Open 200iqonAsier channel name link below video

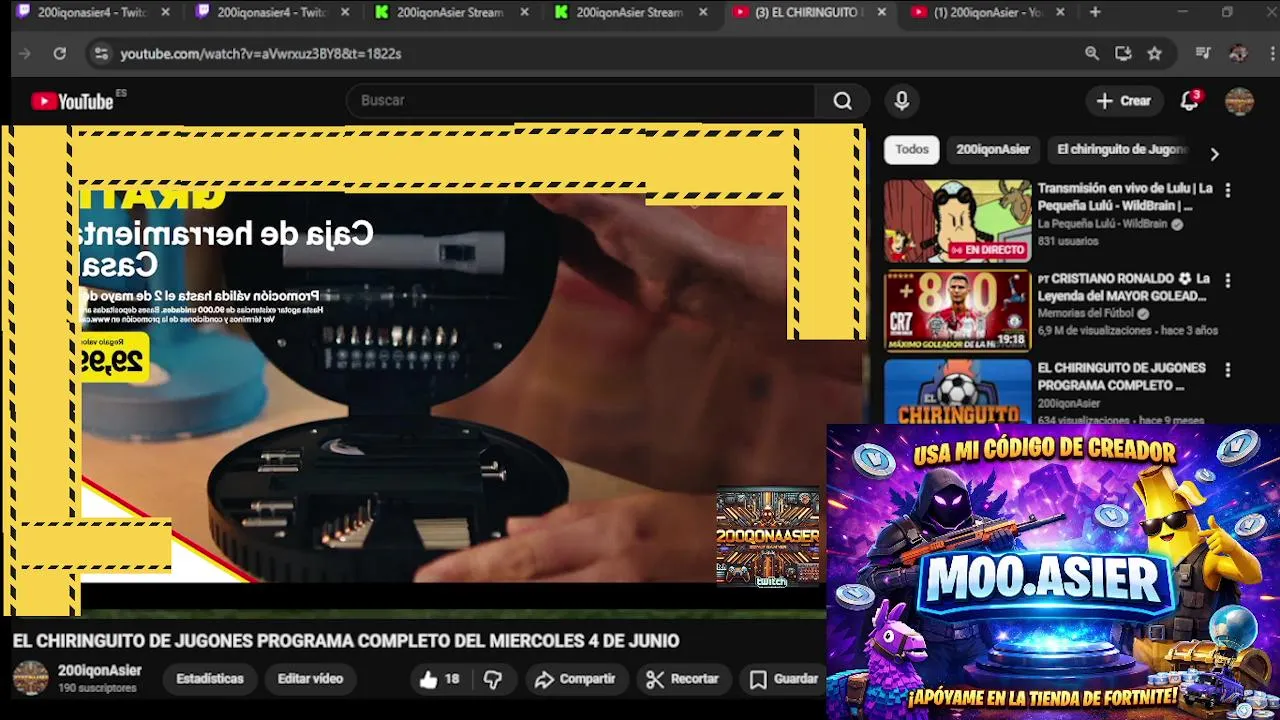click(x=100, y=671)
